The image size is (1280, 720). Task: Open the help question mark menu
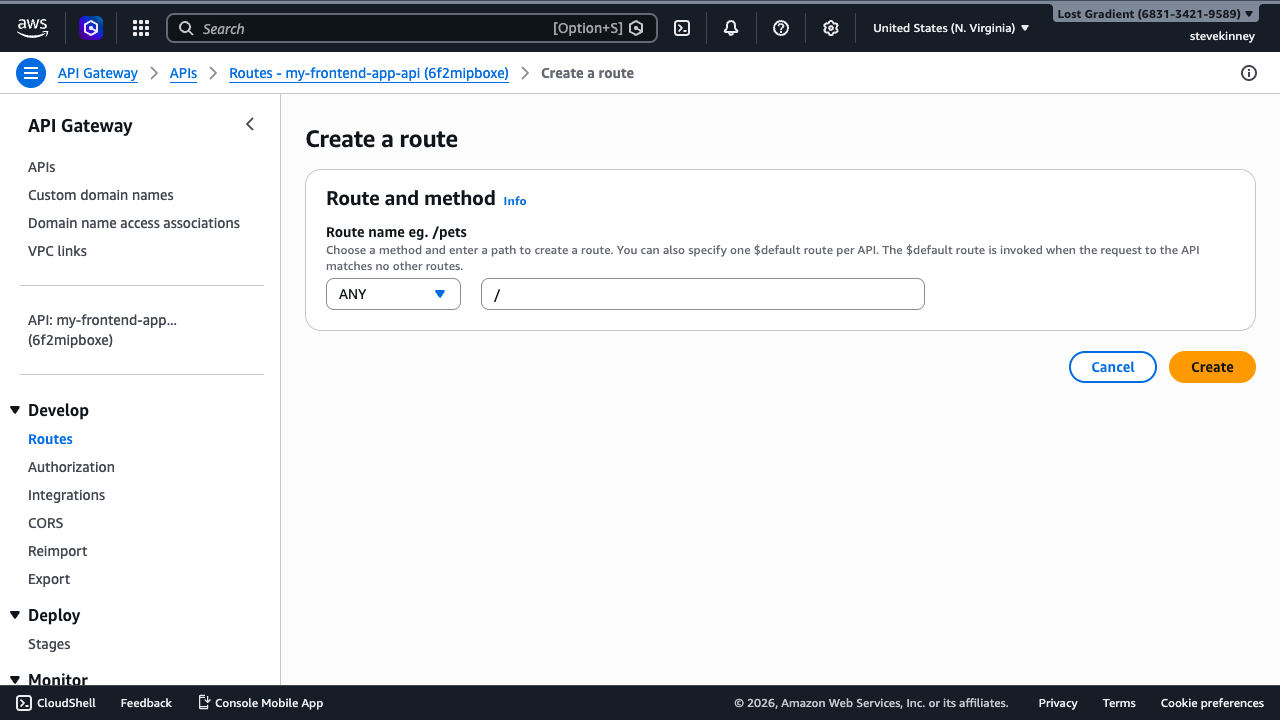[781, 28]
